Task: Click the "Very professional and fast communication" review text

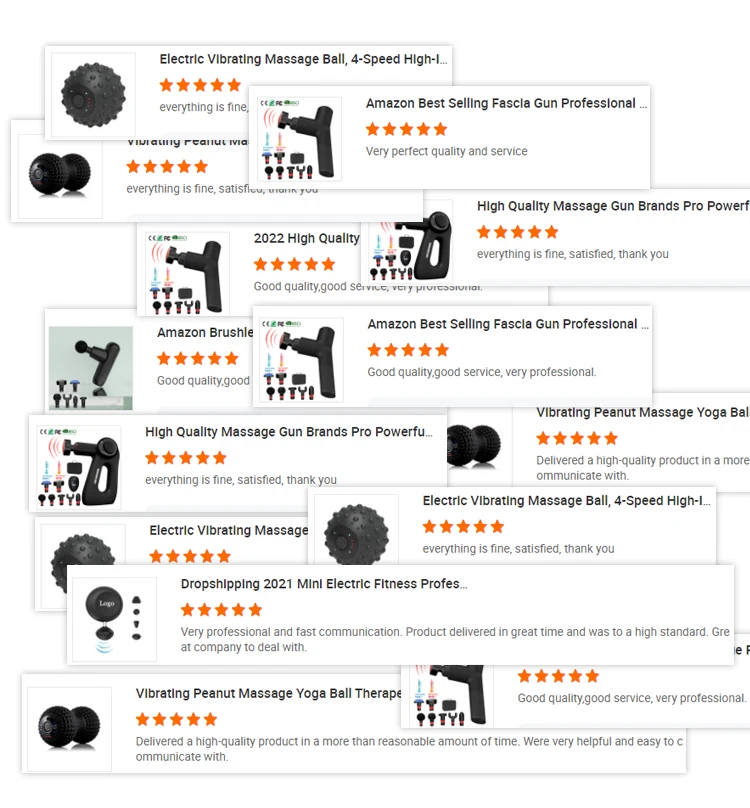Action: point(455,639)
